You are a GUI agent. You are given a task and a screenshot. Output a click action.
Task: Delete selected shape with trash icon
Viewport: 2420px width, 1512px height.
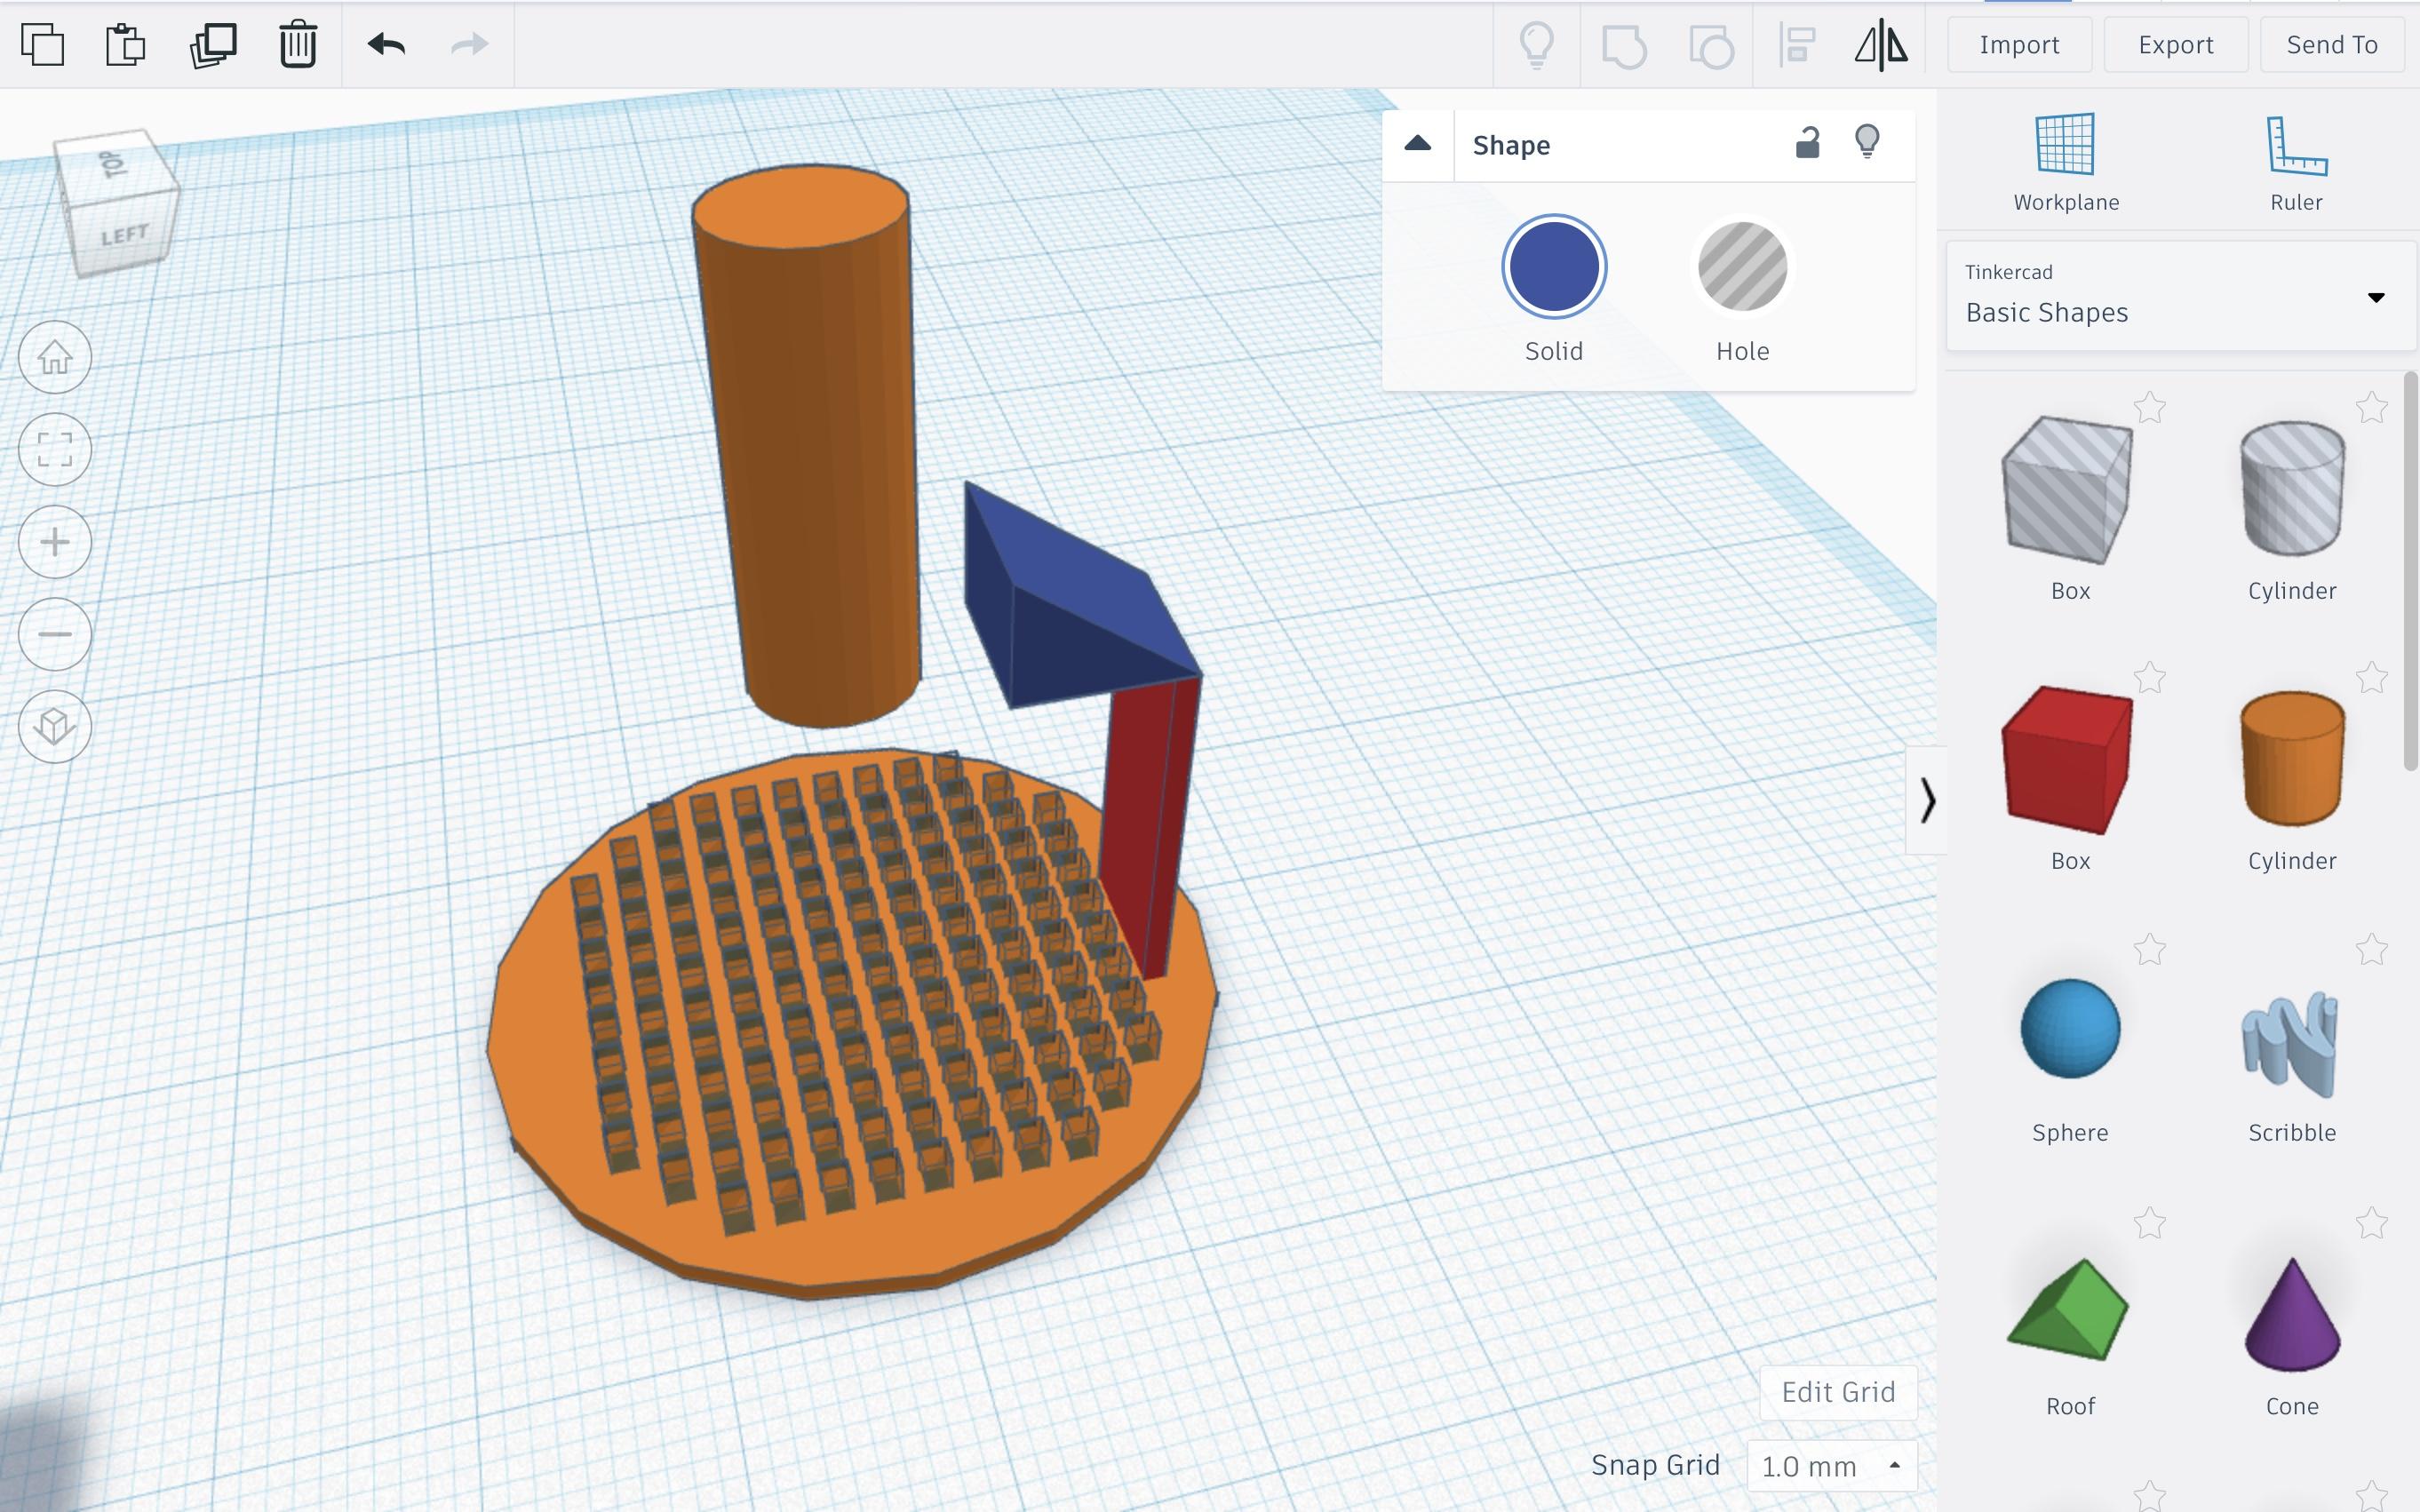pos(298,45)
